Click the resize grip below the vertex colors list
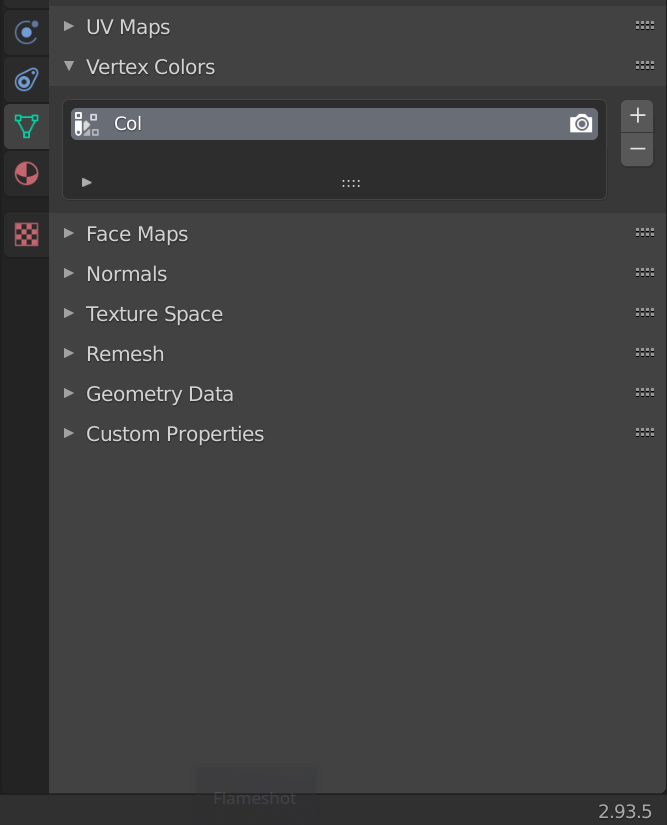Viewport: 667px width, 825px height. tap(350, 182)
